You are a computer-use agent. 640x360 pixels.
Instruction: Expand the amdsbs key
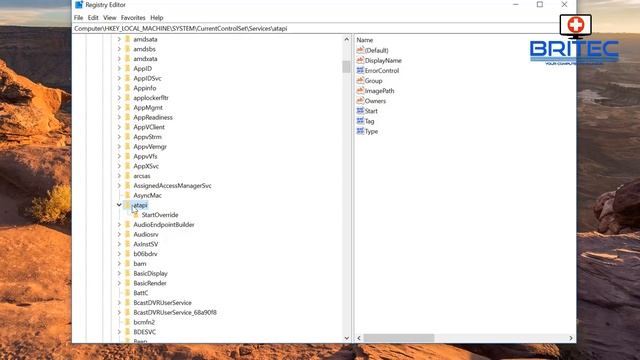coord(119,49)
